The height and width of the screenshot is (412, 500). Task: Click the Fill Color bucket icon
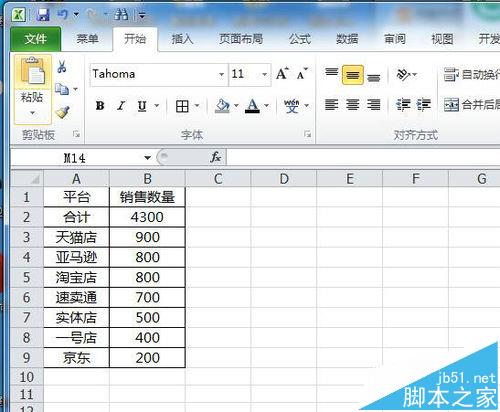point(222,106)
